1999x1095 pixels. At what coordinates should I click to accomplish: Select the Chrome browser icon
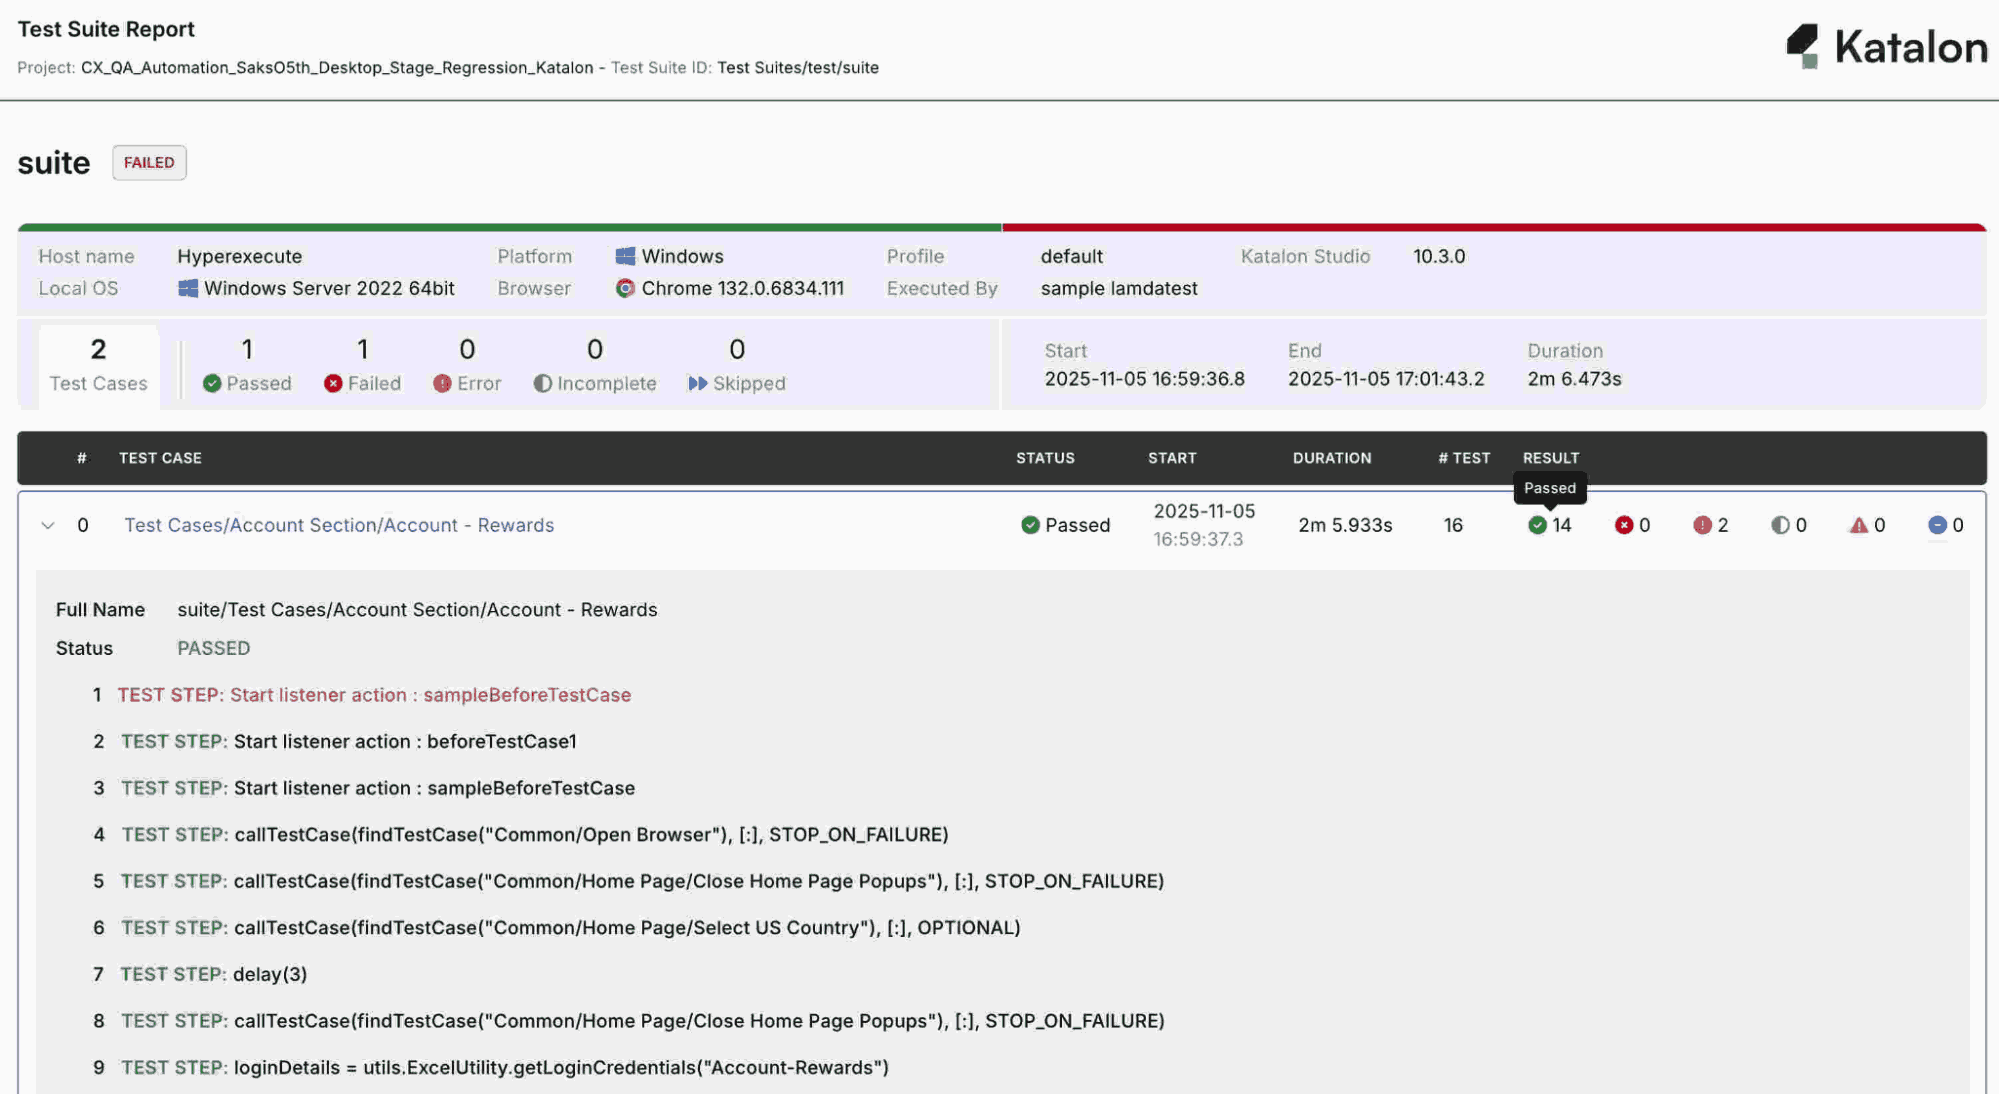pos(626,289)
